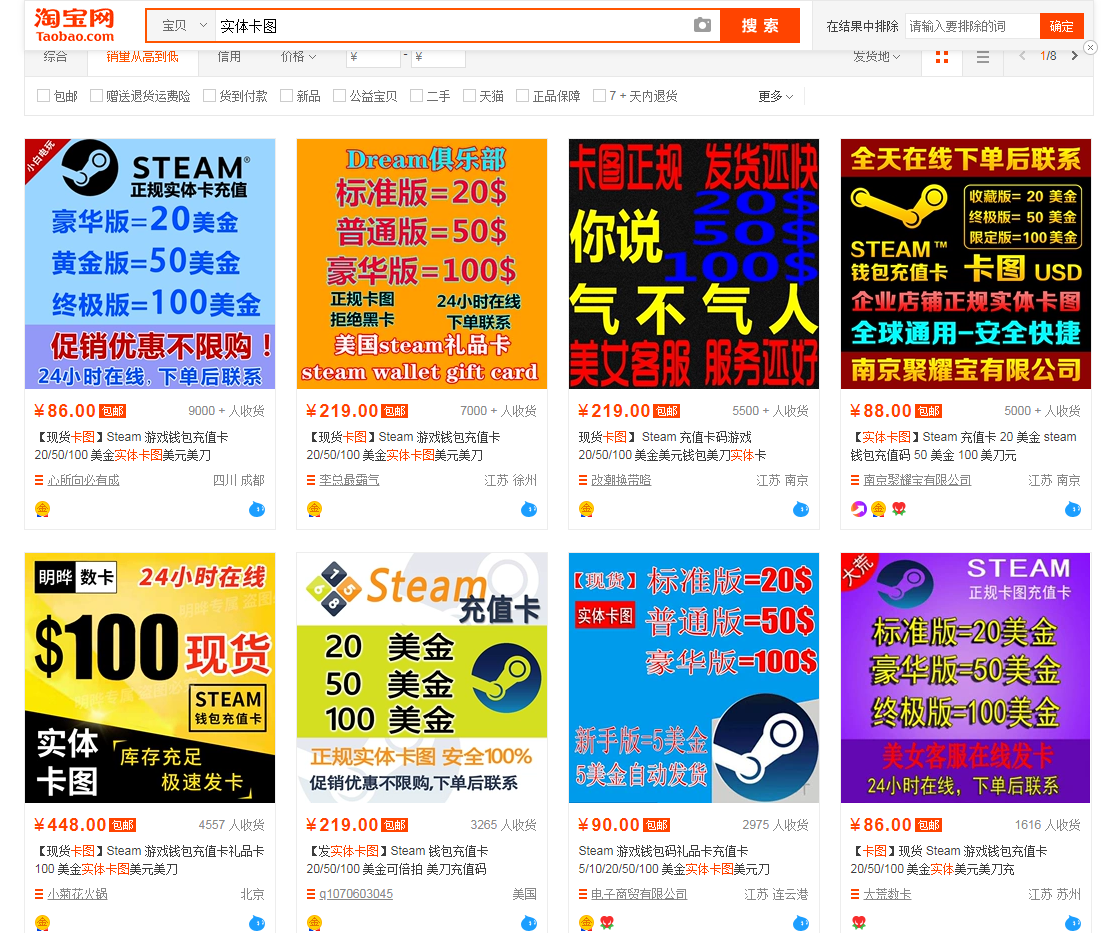Check the 包邮 free shipping filter

(x=43, y=96)
